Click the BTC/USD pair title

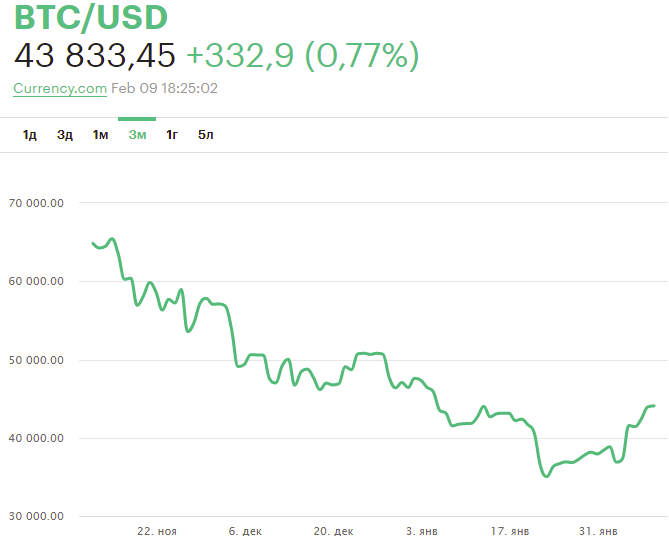click(x=90, y=18)
